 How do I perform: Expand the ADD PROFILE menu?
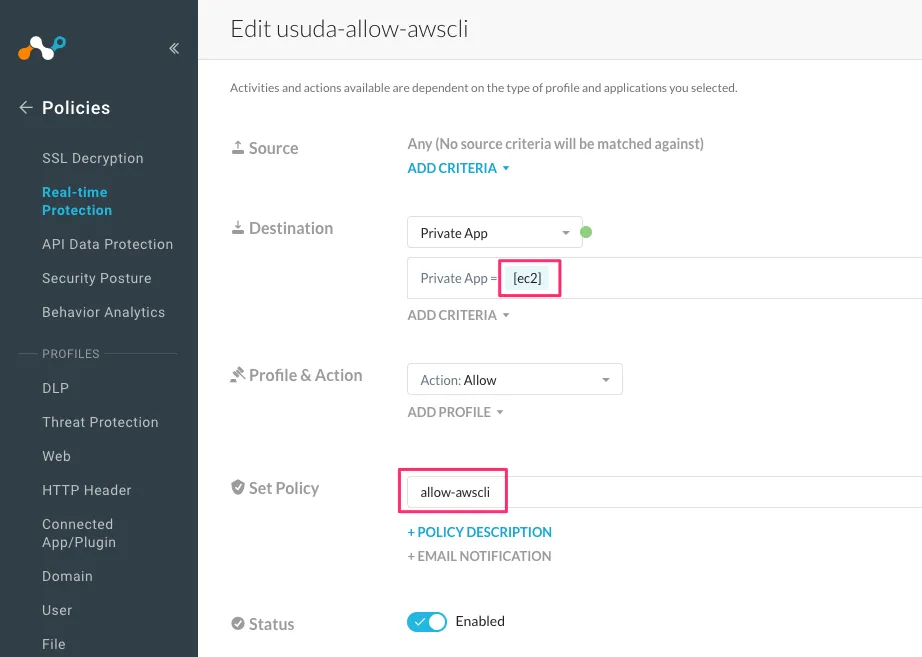tap(455, 412)
